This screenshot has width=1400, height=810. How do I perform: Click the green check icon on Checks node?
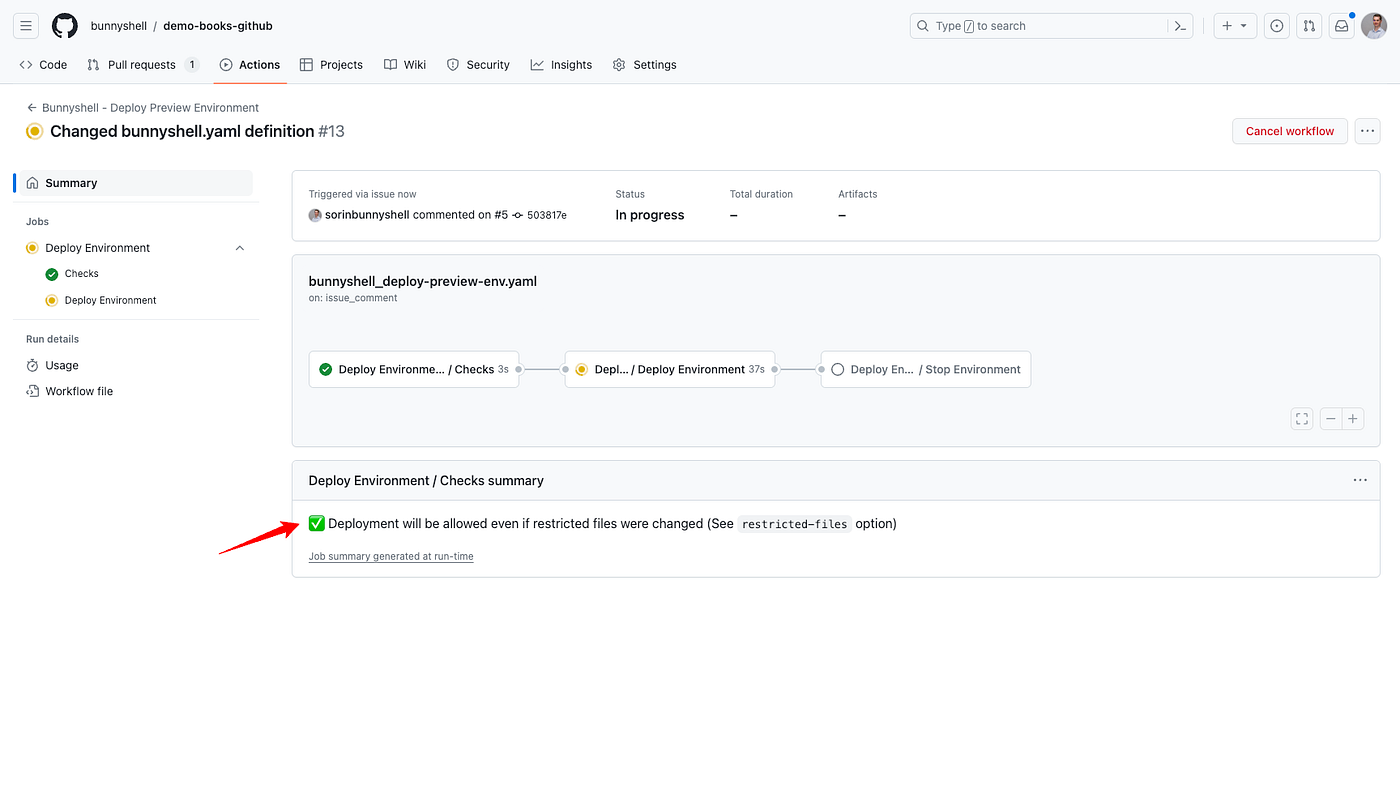click(325, 369)
